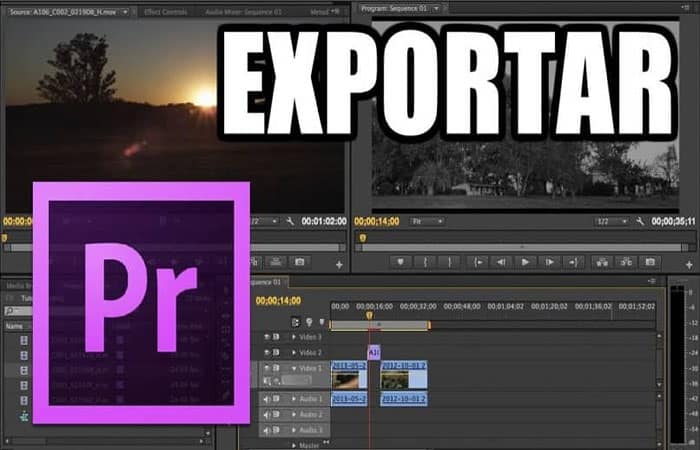
Task: Switch to the Effect Controls tab
Action: (166, 12)
